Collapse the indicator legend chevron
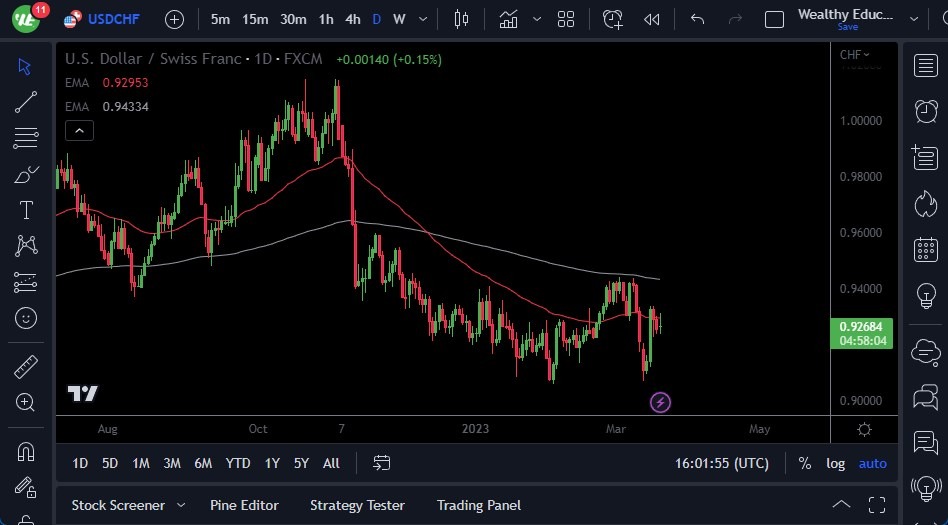The width and height of the screenshot is (948, 525). [x=79, y=130]
